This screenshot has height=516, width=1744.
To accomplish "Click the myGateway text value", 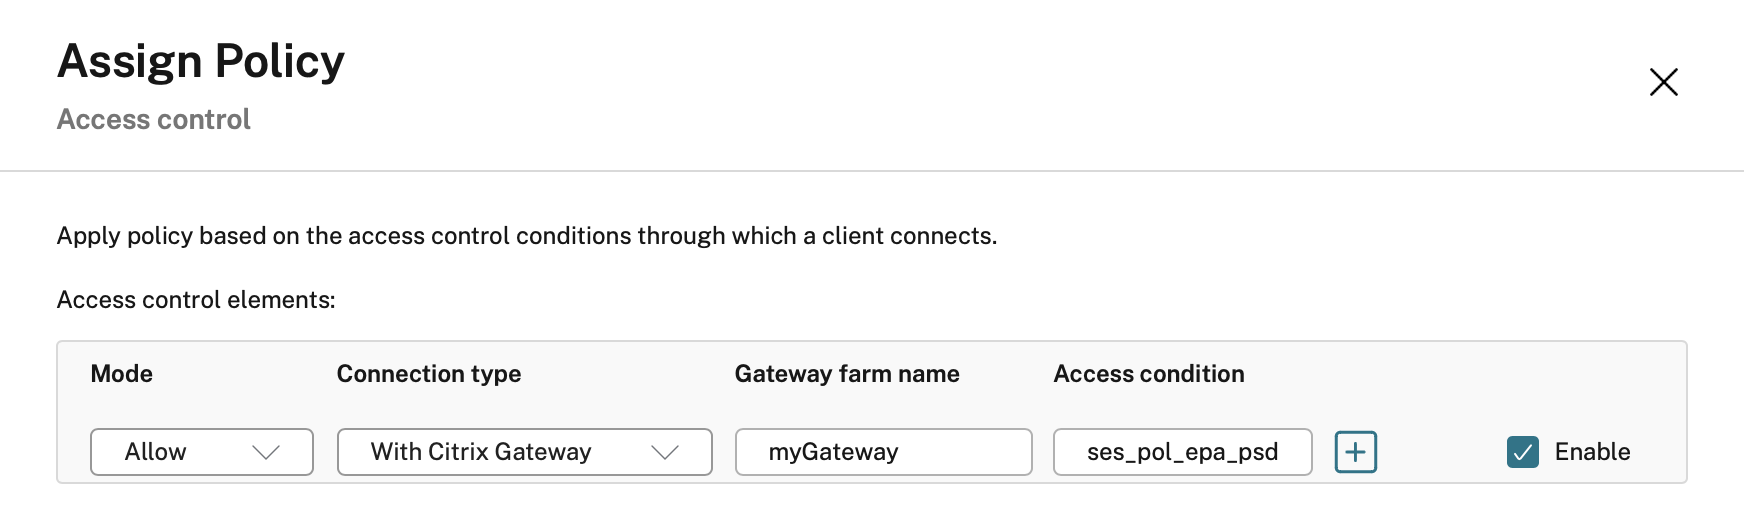I will [833, 452].
